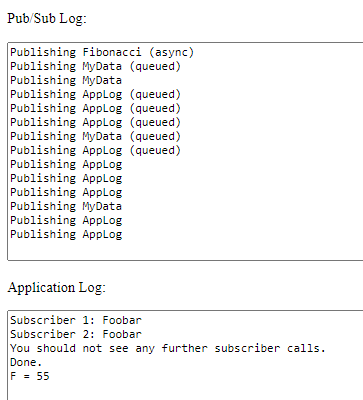Click inside the Application Log text area
This screenshot has height=400, width=363.
click(185, 355)
